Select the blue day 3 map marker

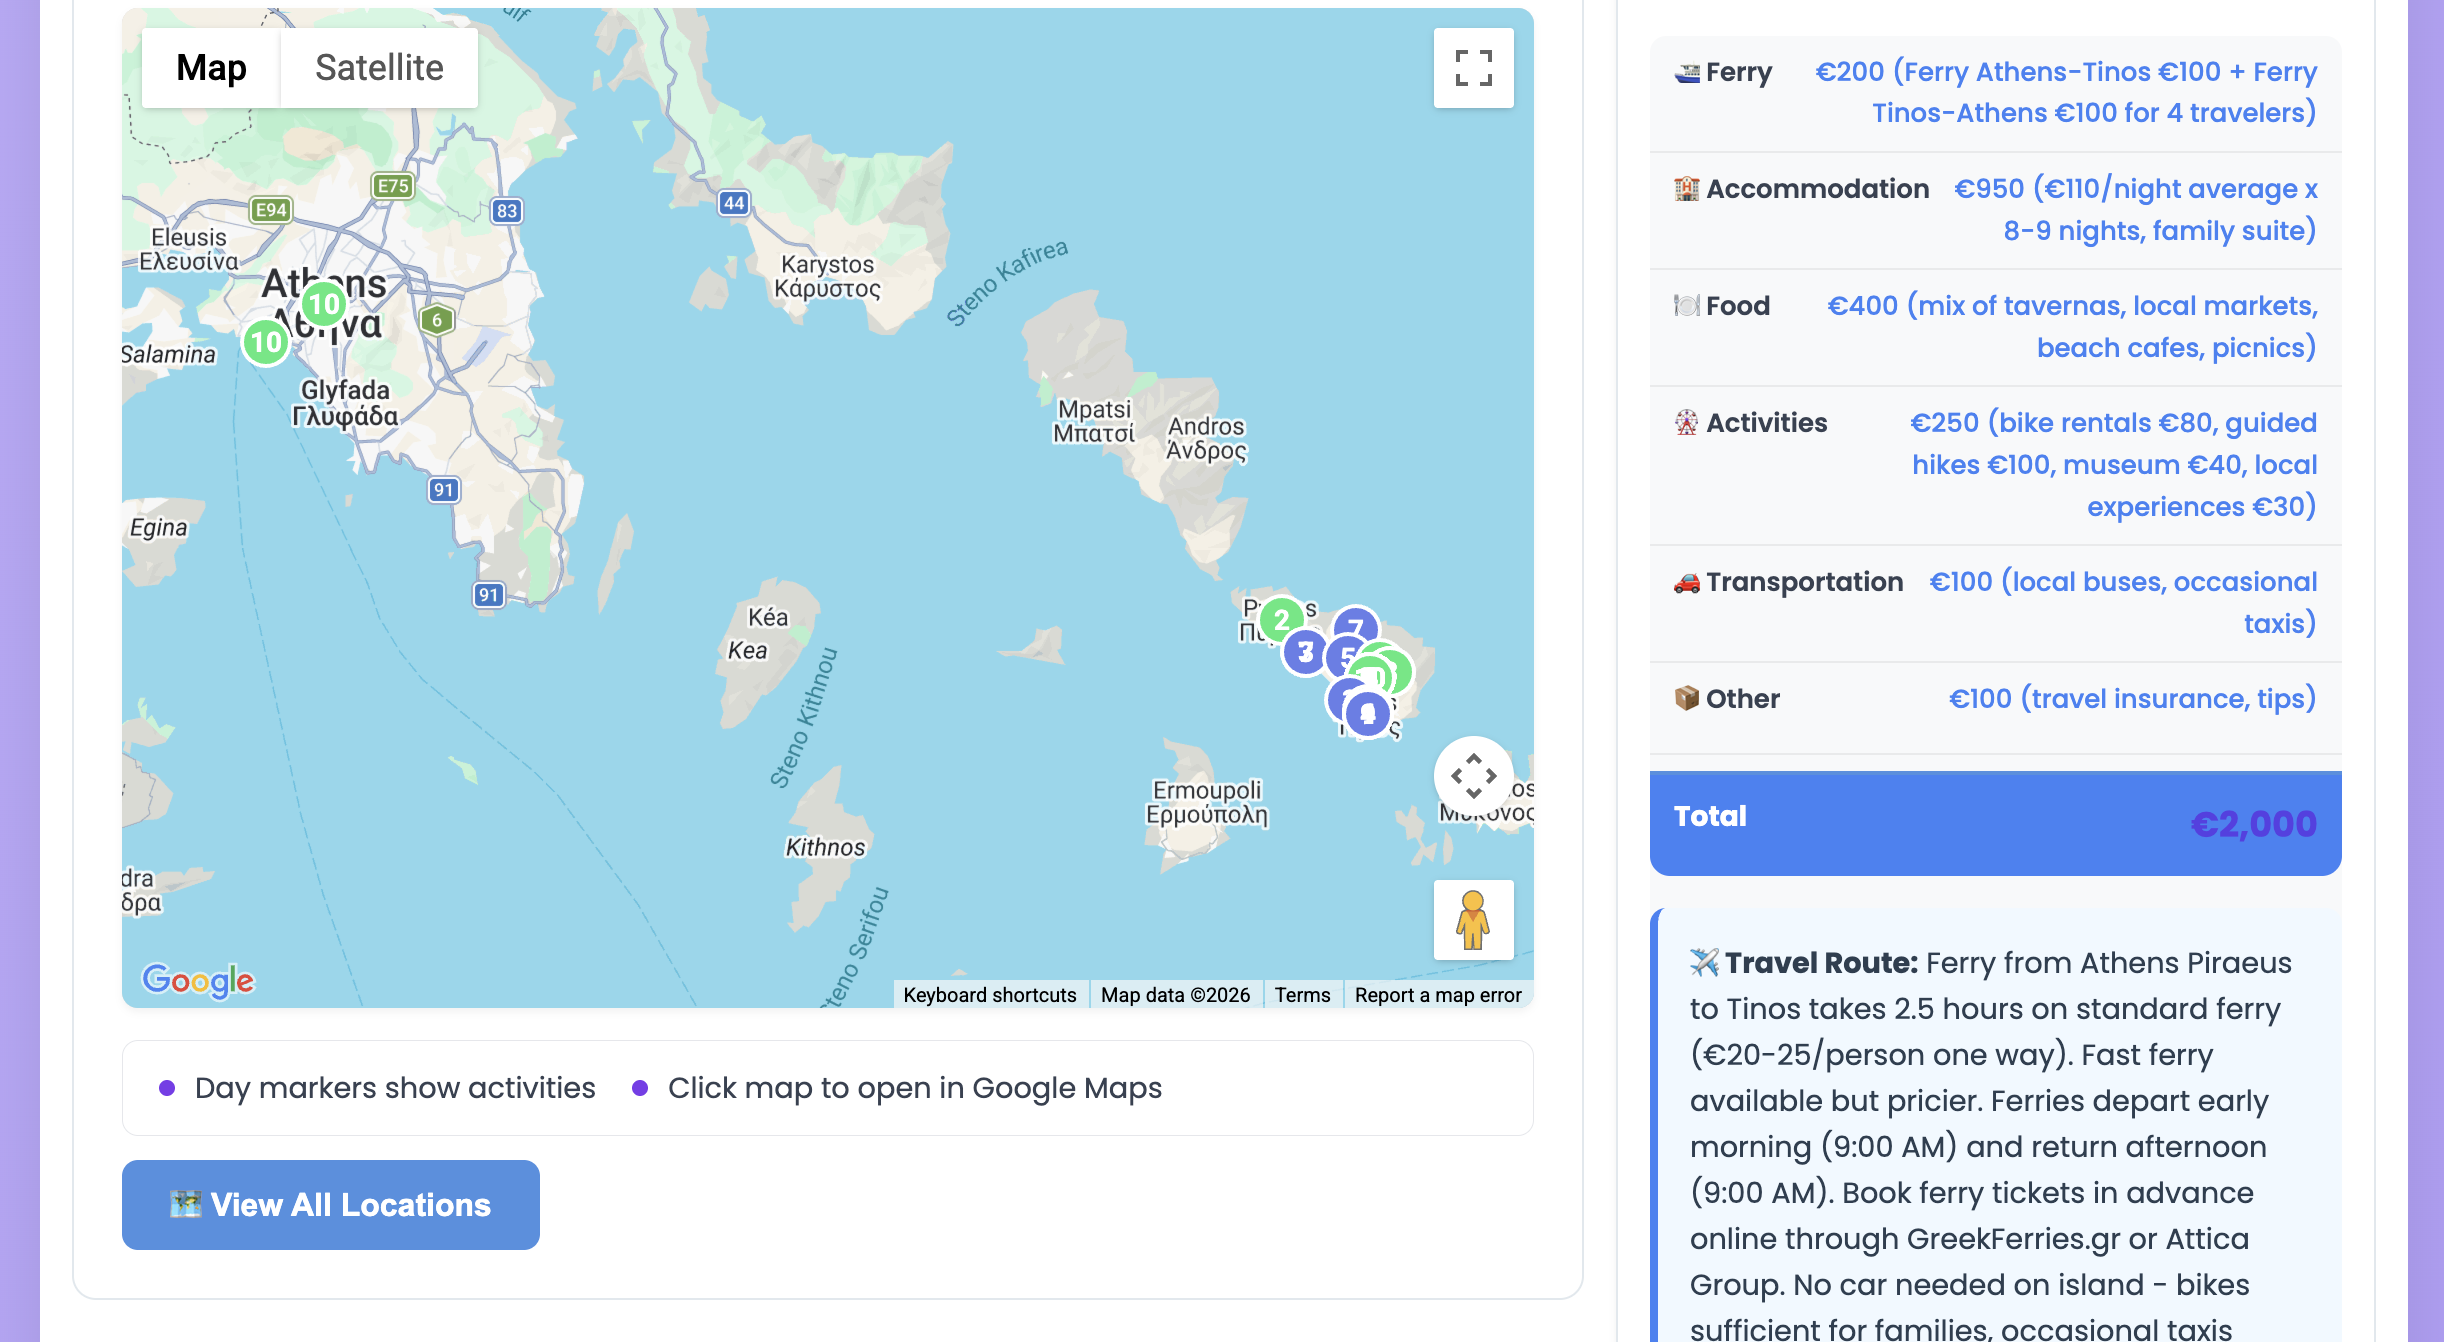click(x=1305, y=652)
